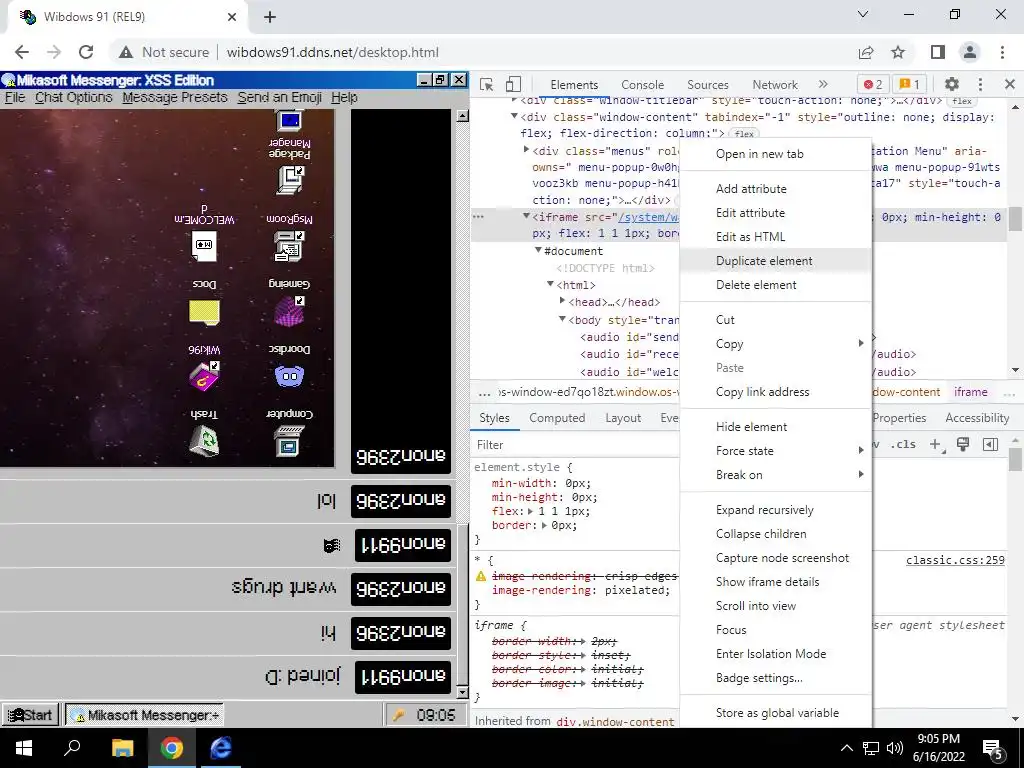Open Message Presets menu
This screenshot has width=1024, height=768.
pos(174,97)
